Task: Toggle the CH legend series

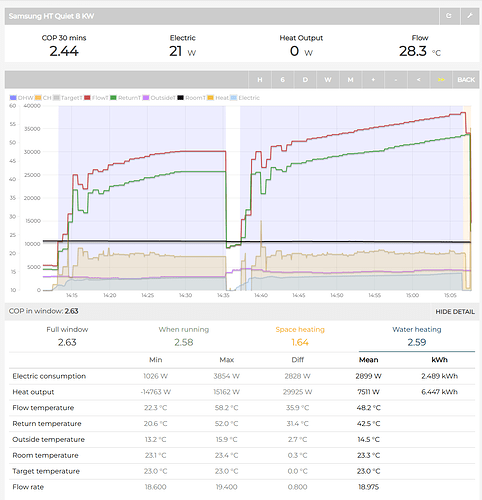Action: click(43, 98)
